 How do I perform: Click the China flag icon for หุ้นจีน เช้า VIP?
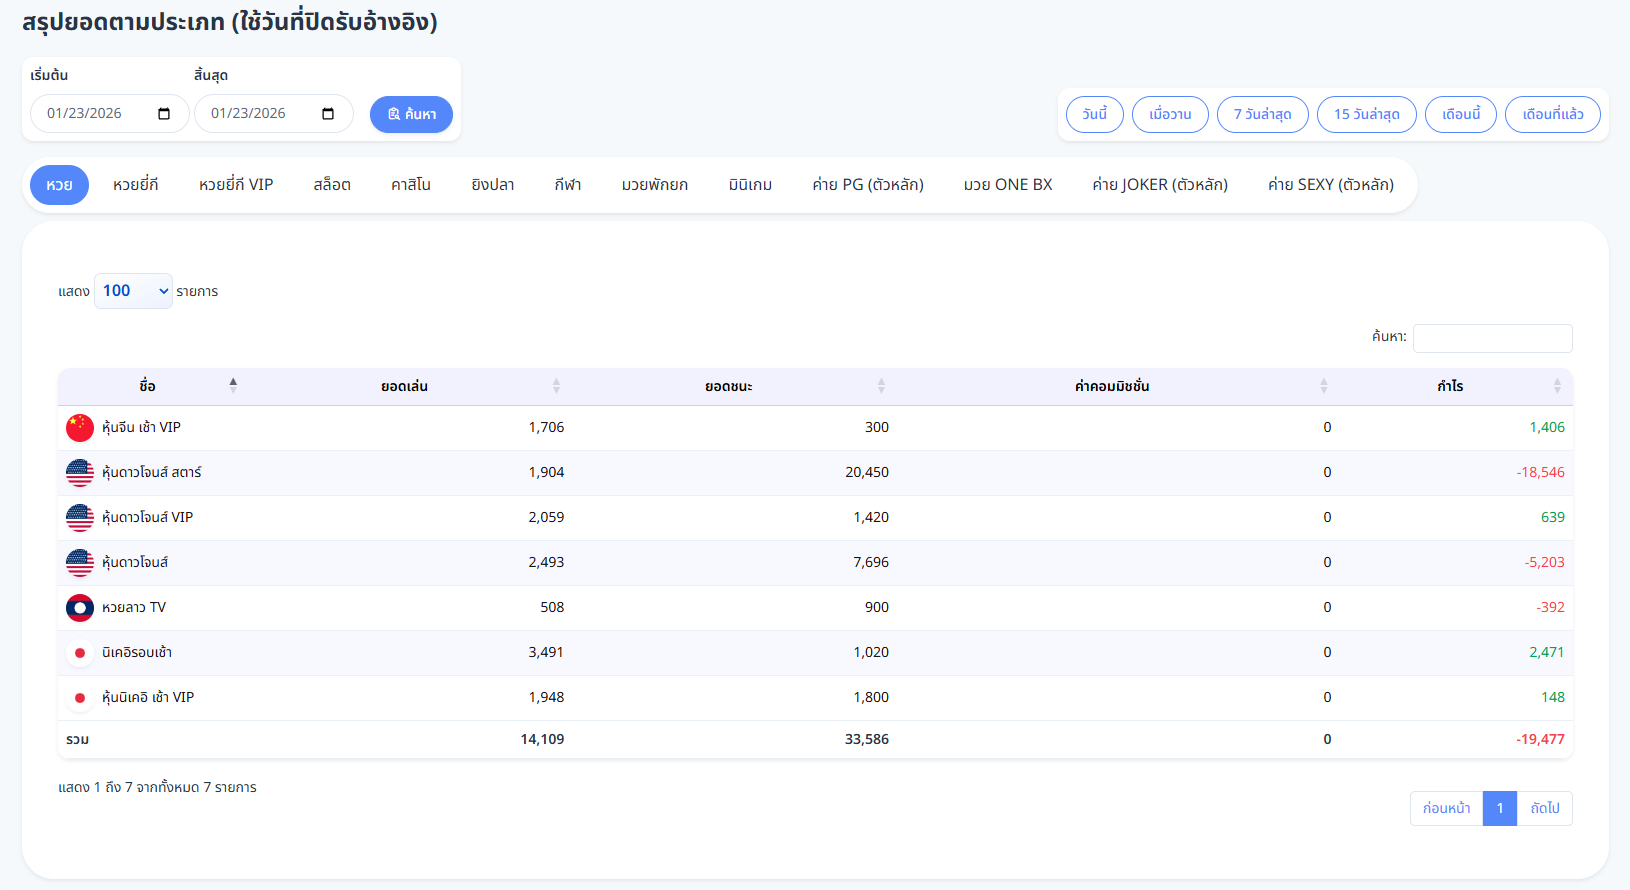pos(80,428)
